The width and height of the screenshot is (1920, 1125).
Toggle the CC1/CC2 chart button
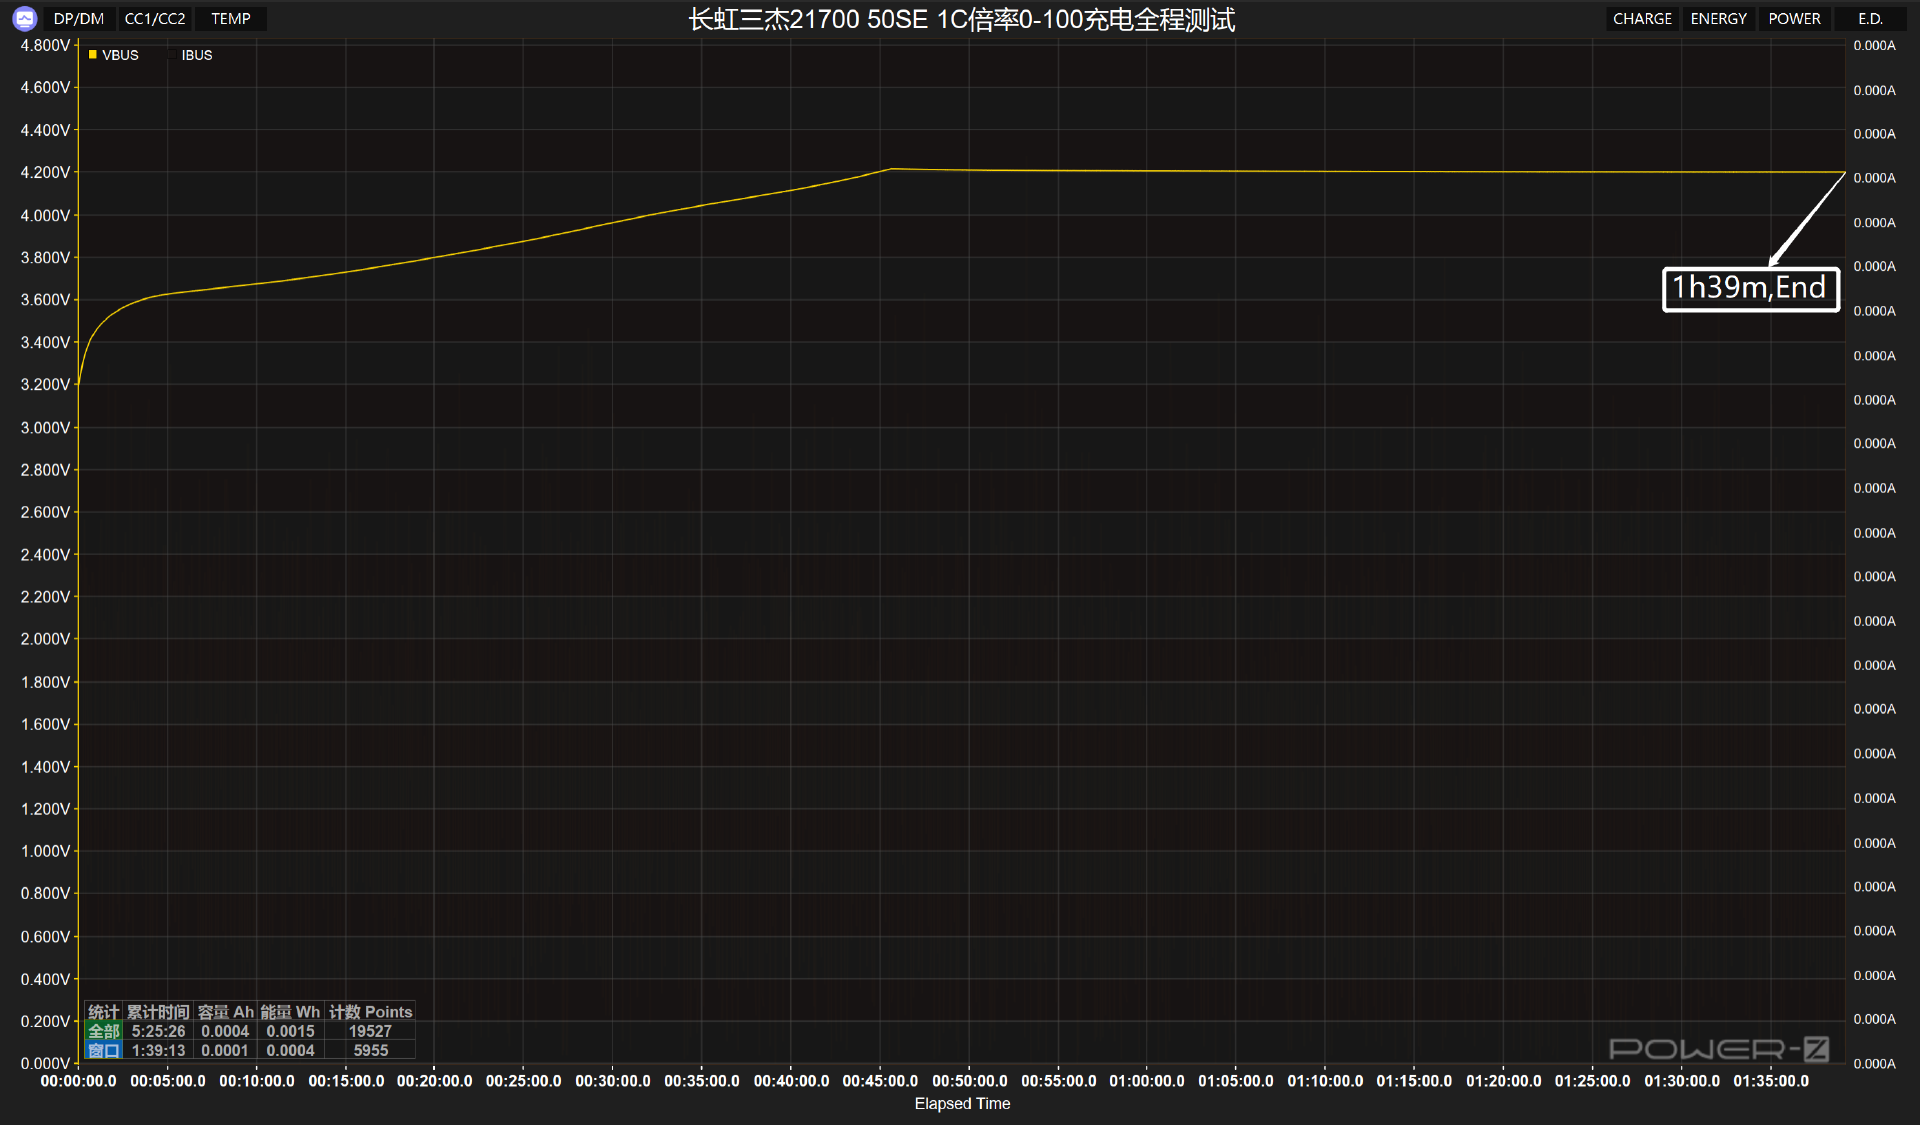(x=155, y=19)
